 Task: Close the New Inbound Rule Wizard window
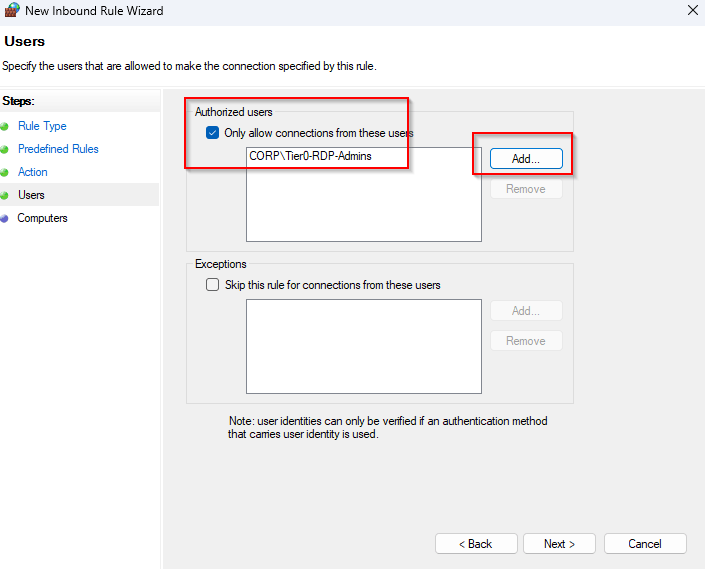693,11
